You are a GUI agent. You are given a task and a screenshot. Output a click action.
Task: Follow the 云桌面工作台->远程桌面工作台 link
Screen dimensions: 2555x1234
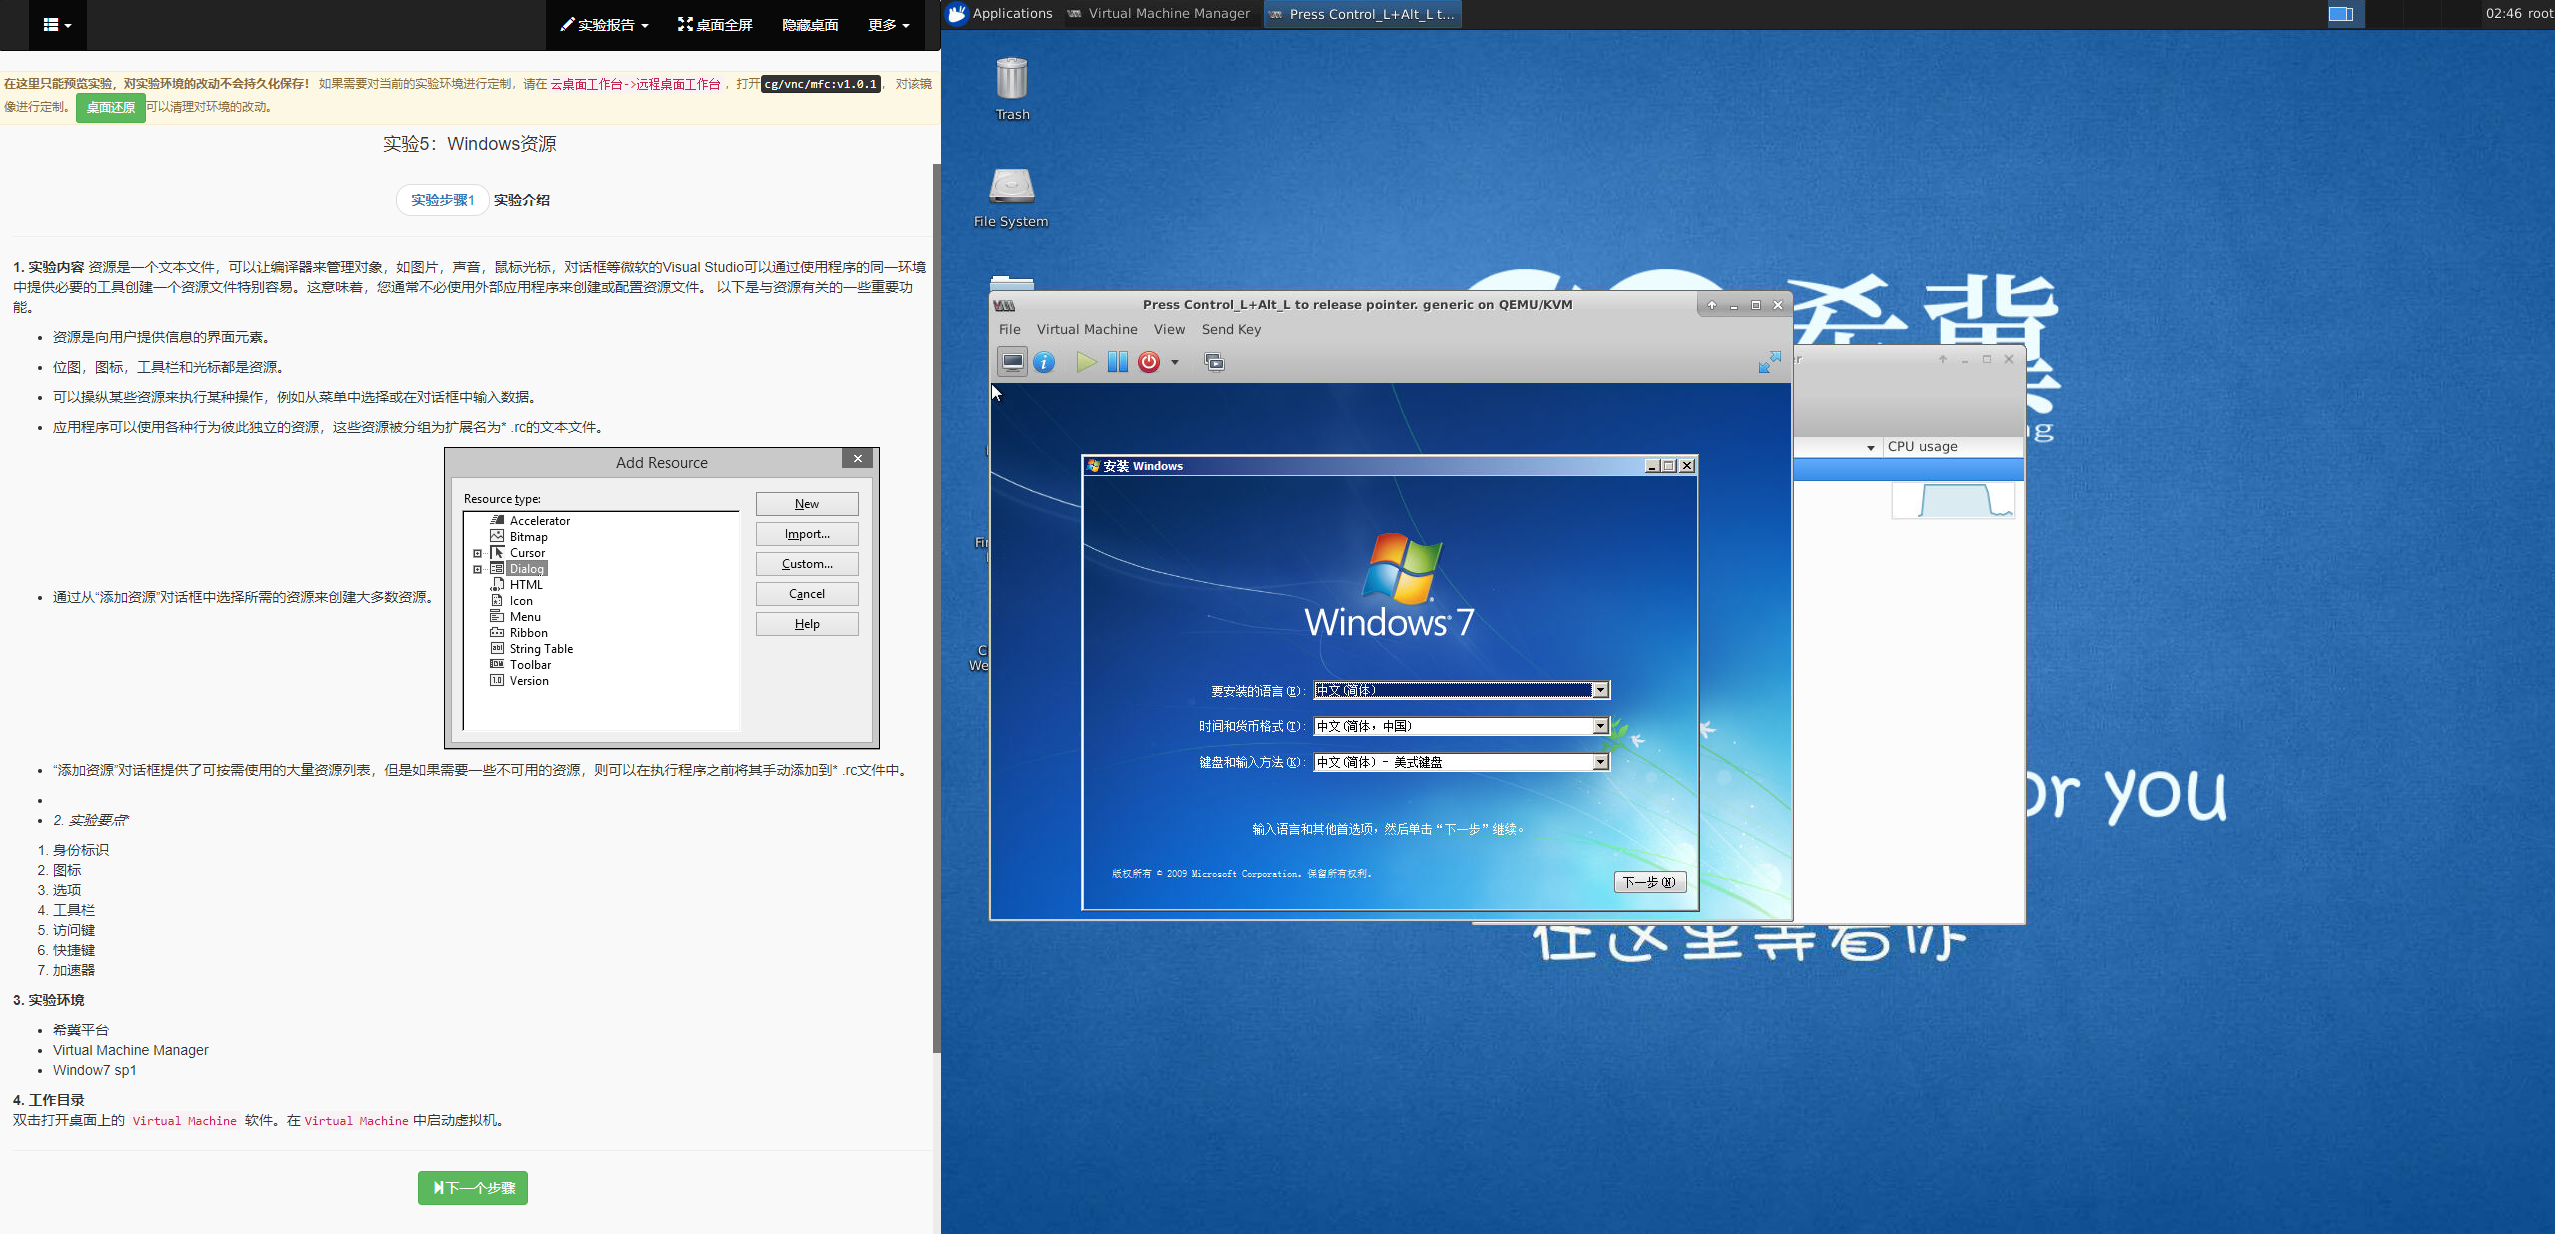coord(635,84)
